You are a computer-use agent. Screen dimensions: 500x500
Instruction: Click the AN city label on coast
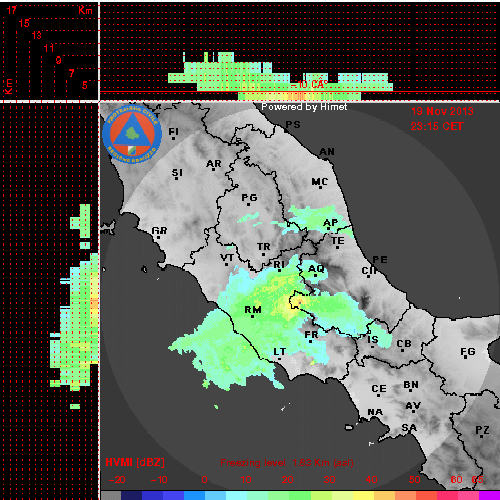click(327, 152)
